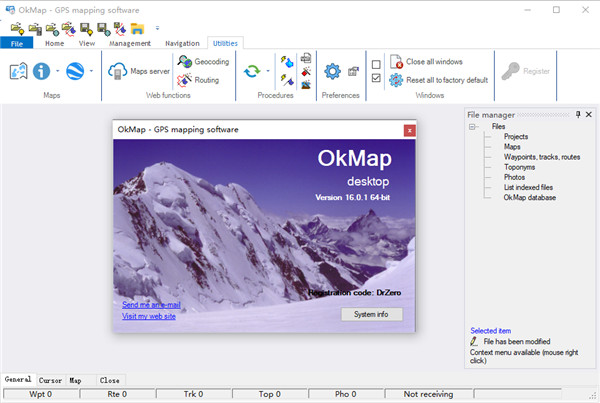Click the Visit my web site link

point(149,316)
